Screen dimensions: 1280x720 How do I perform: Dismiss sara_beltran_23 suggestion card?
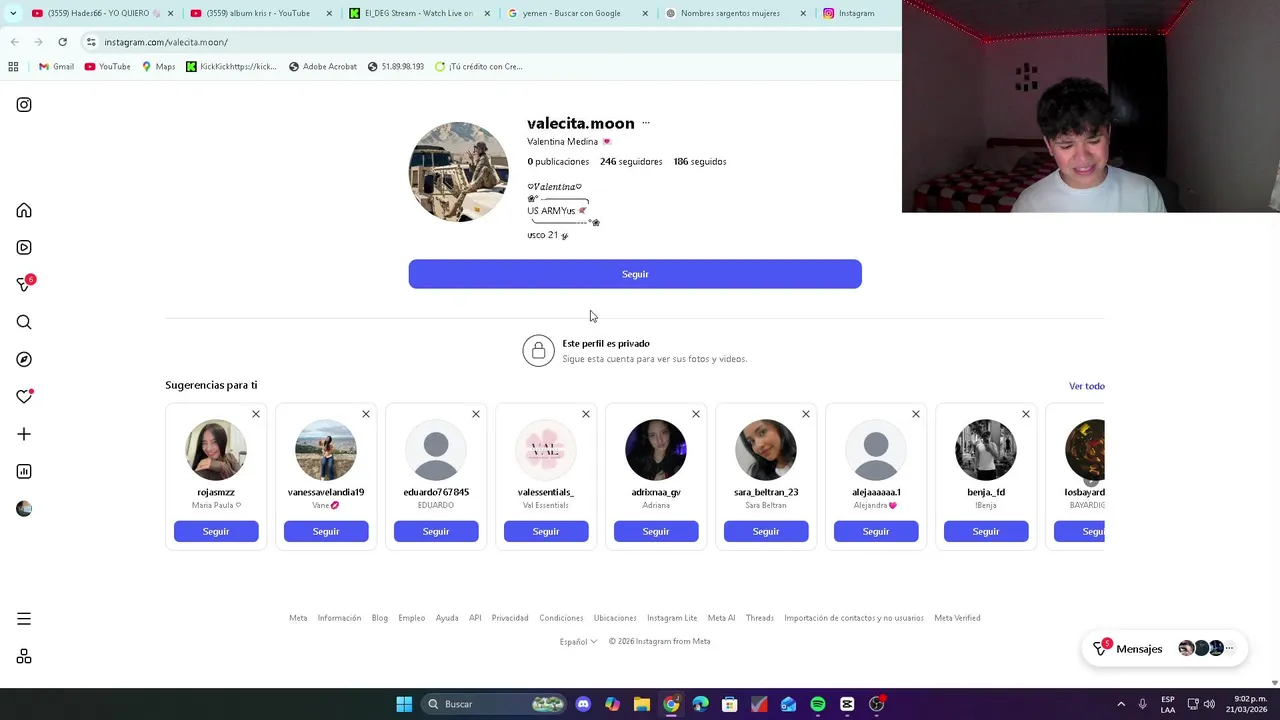[x=806, y=414]
